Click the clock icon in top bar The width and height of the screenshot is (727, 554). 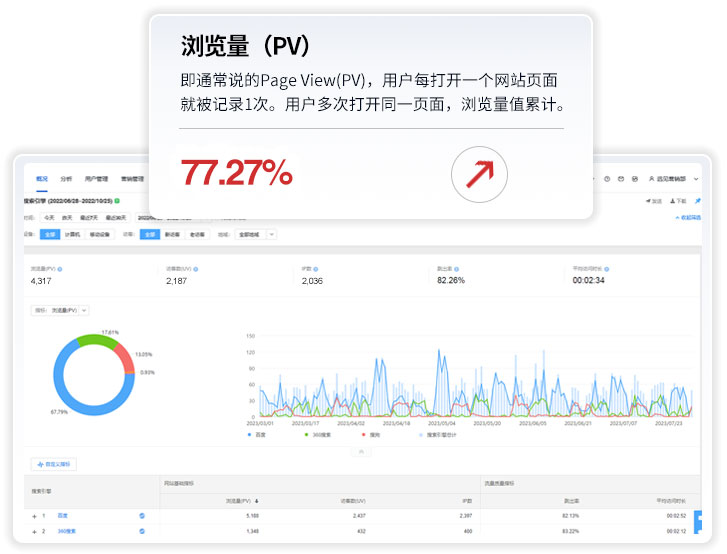pyautogui.click(x=607, y=179)
